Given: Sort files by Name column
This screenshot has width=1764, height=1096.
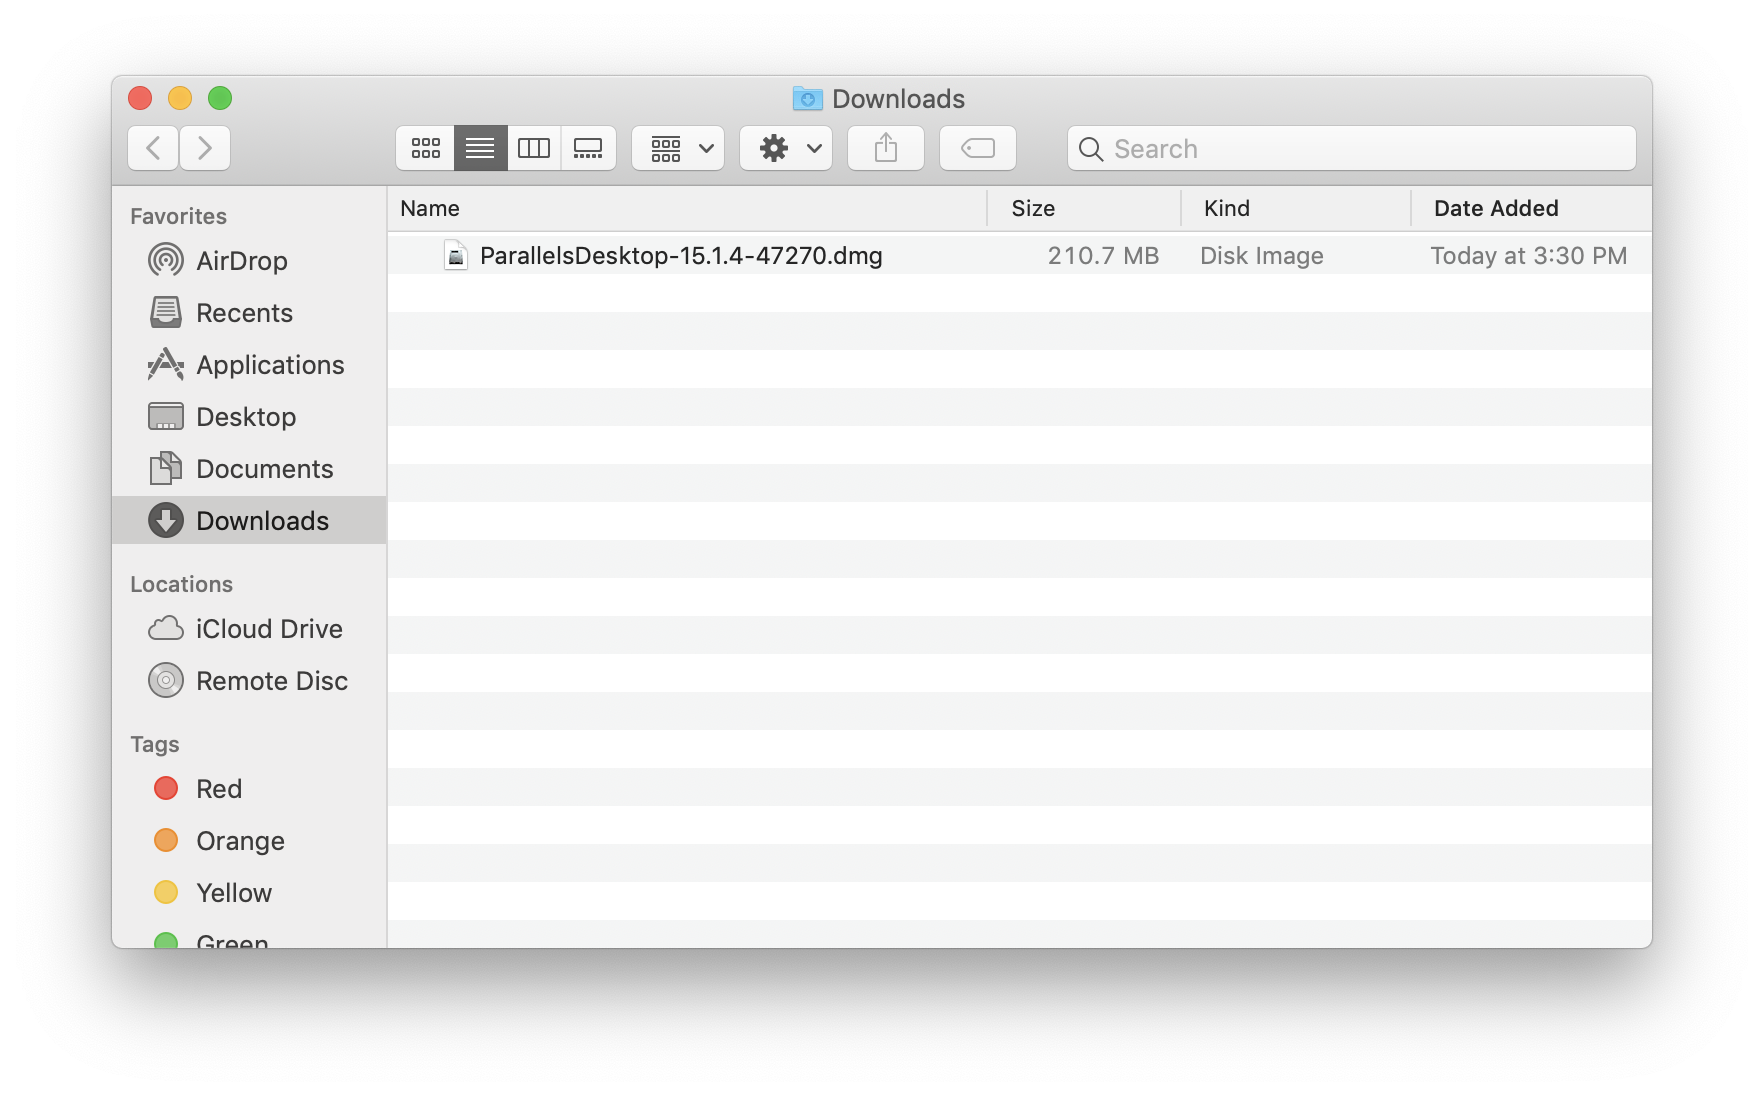Looking at the screenshot, I should point(430,208).
